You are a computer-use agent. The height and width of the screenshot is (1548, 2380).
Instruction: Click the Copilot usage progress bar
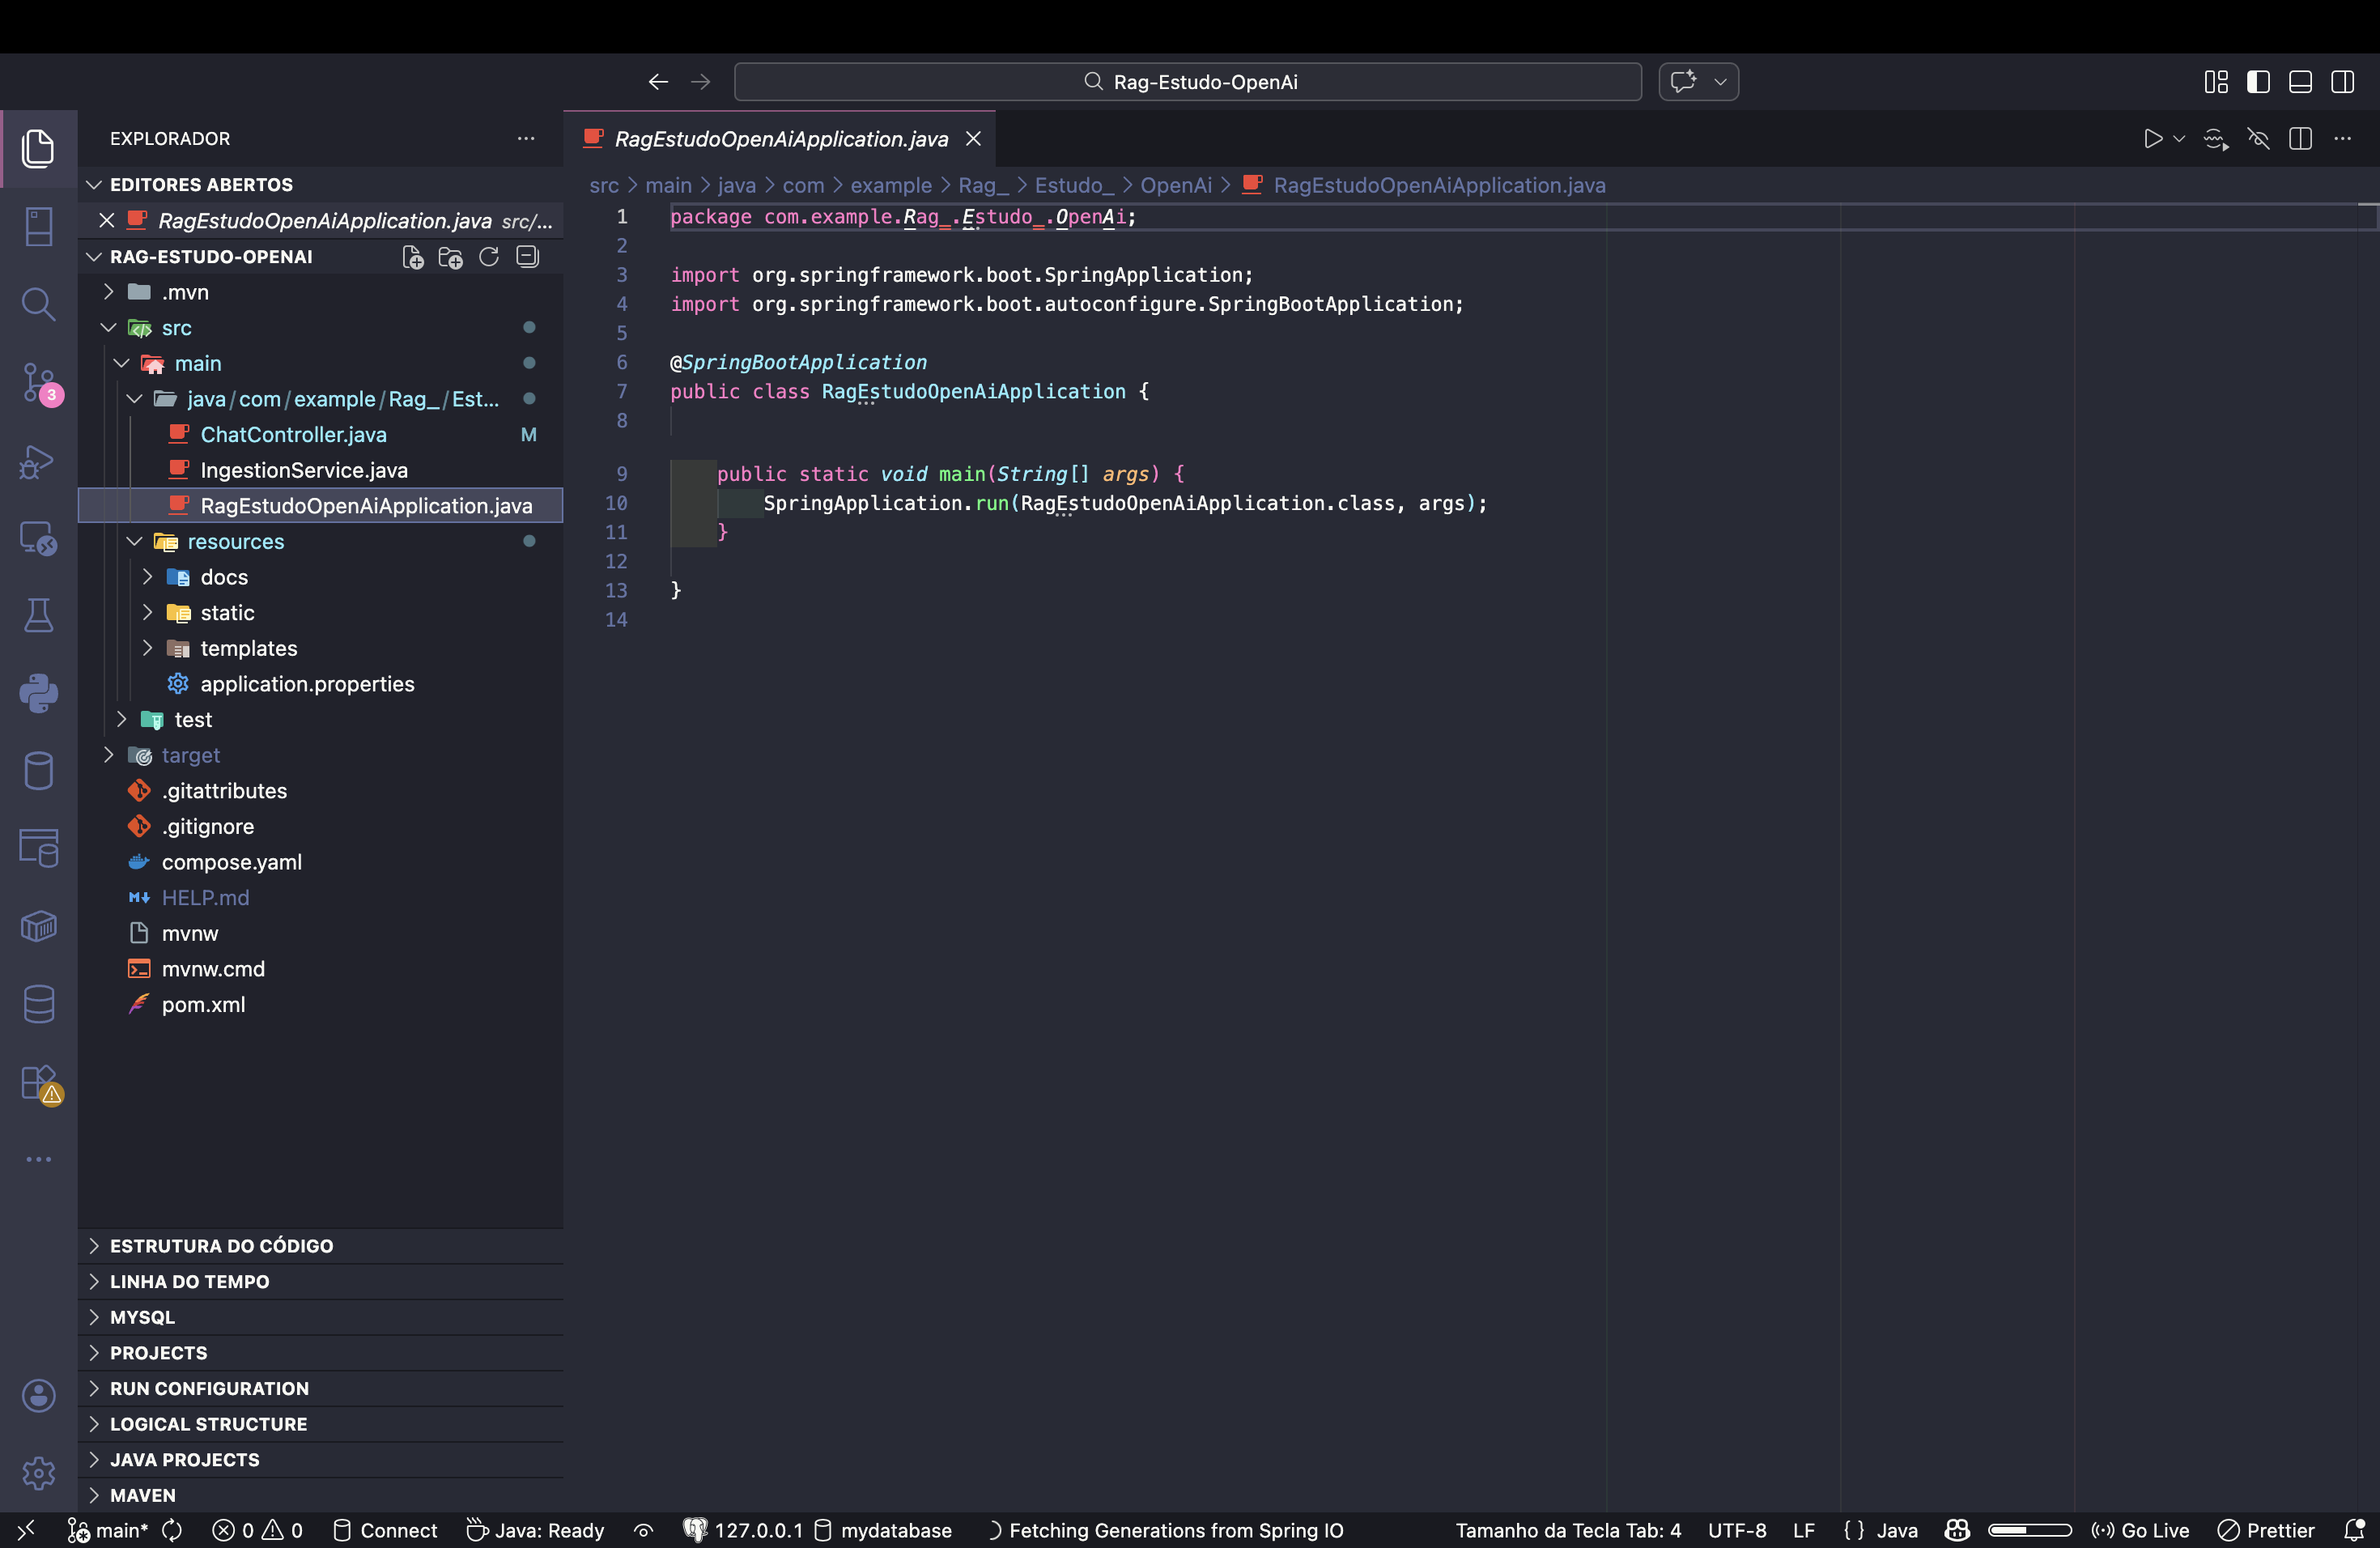coord(2029,1530)
